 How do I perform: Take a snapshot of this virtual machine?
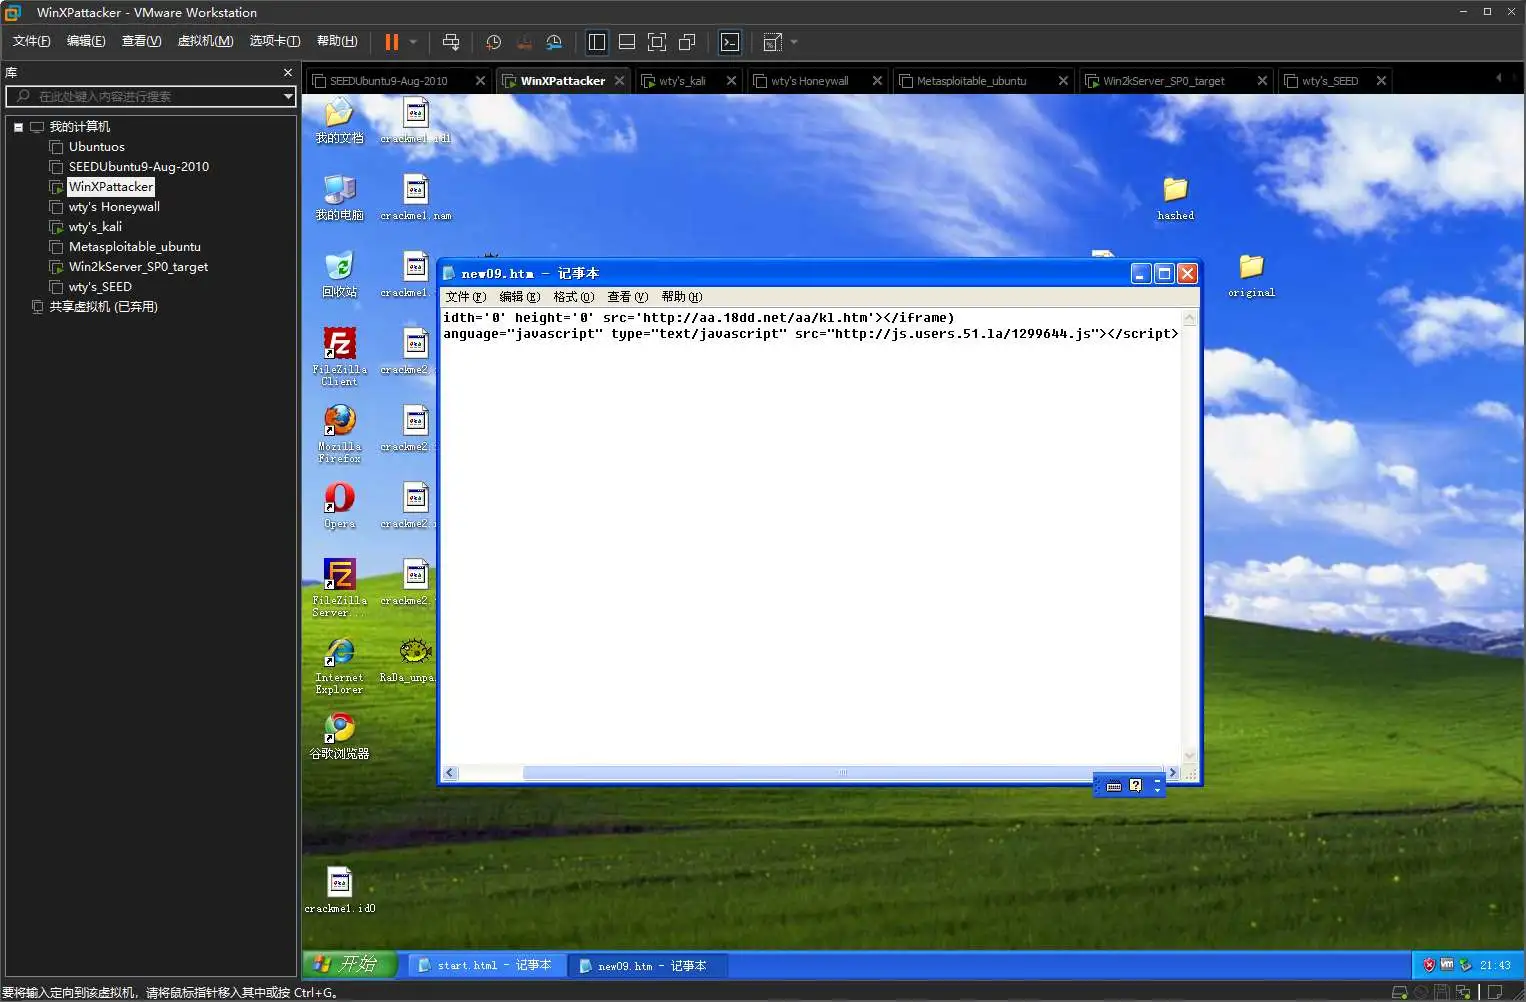tap(493, 42)
